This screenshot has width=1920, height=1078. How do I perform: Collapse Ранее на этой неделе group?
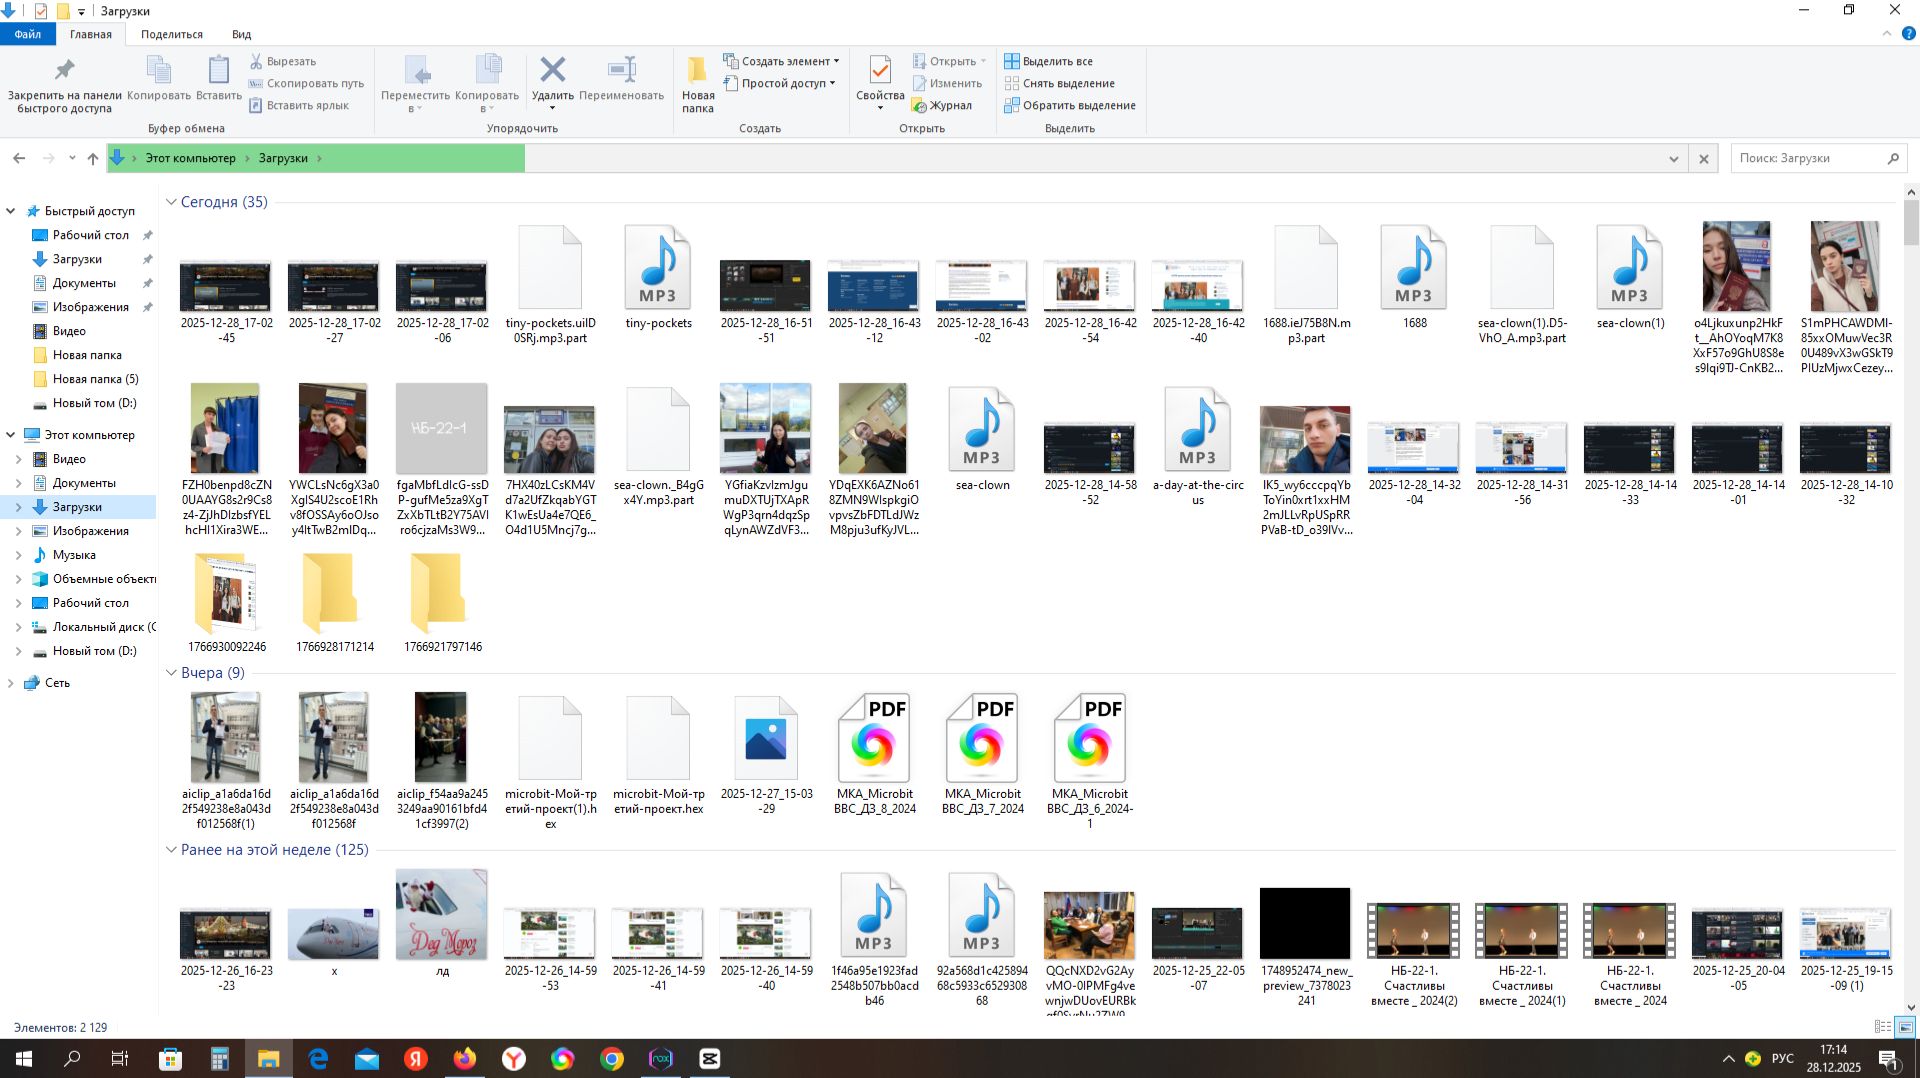[x=171, y=850]
